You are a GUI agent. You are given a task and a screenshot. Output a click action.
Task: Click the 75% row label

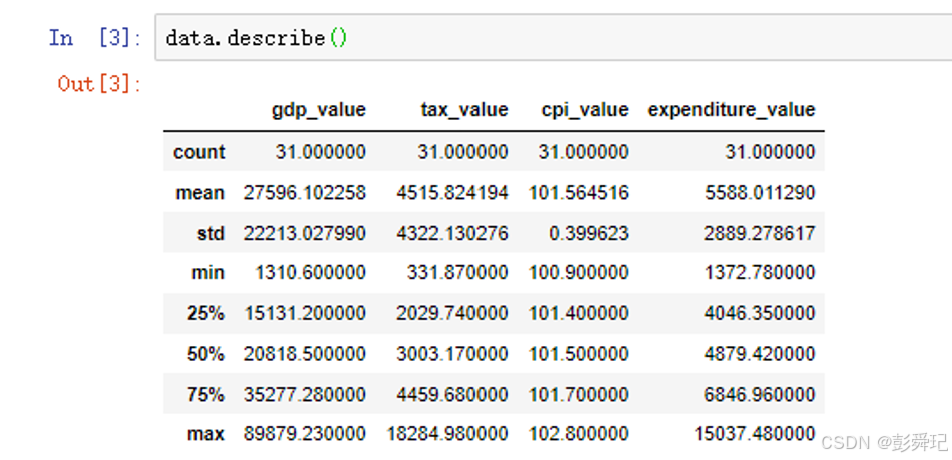point(206,394)
